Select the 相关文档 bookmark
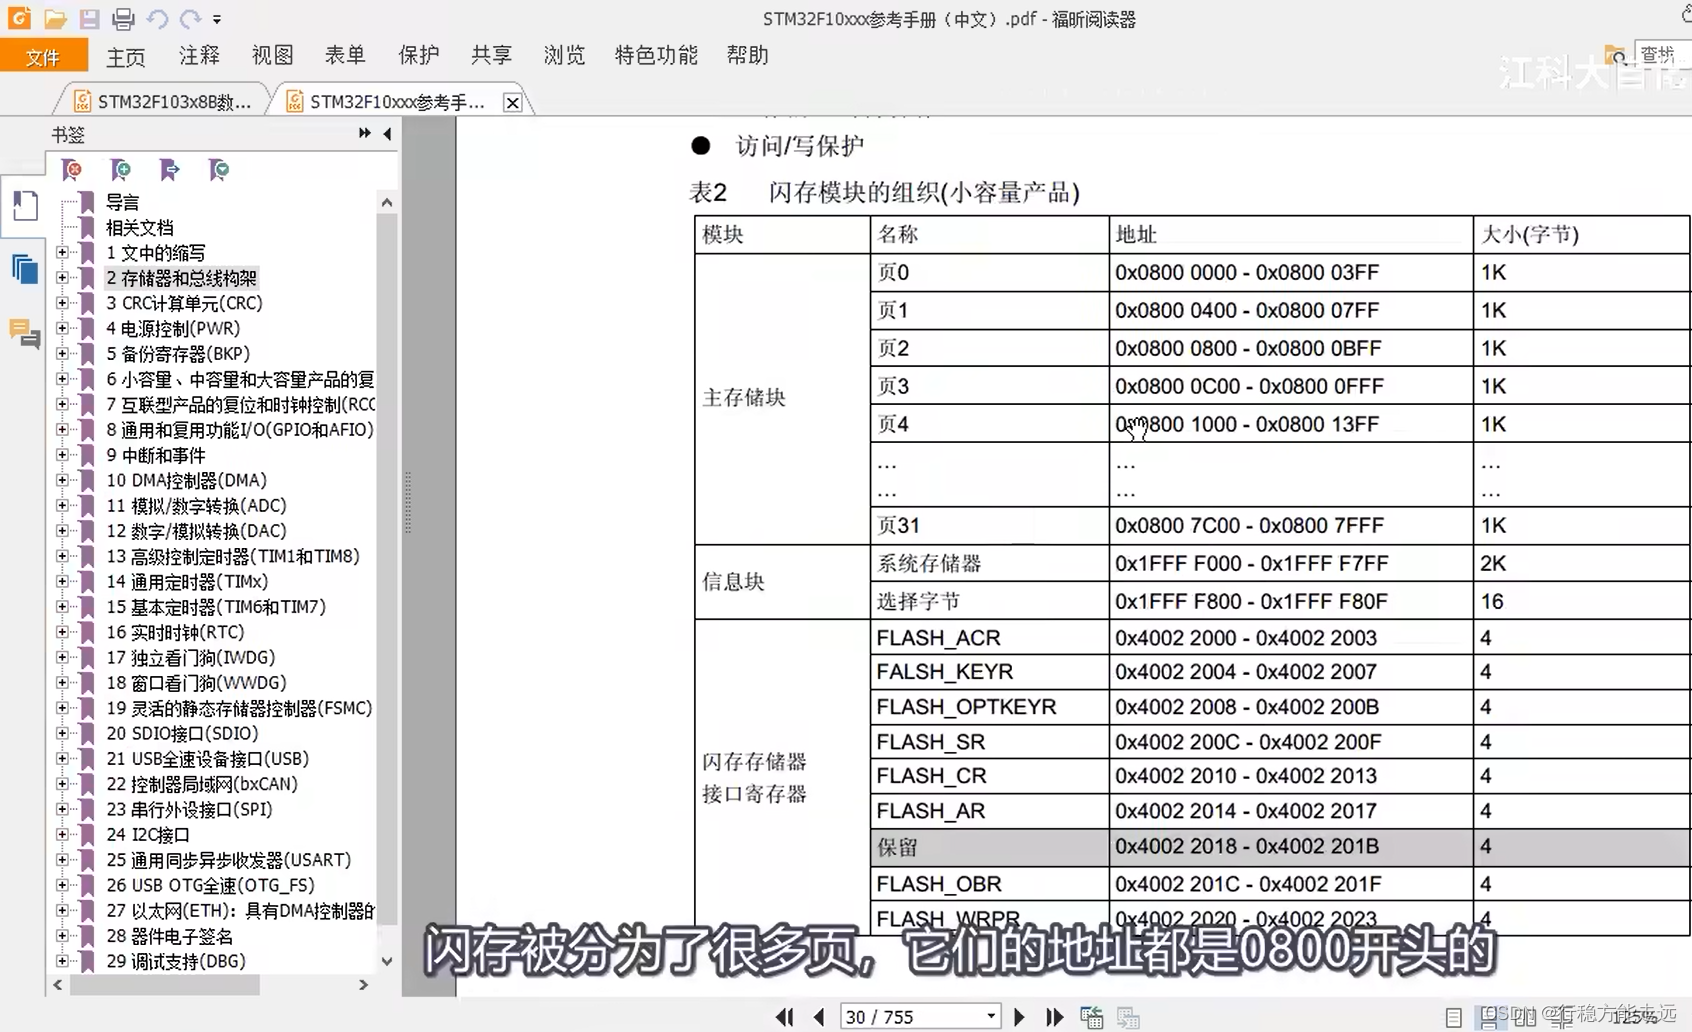This screenshot has width=1692, height=1032. (x=140, y=227)
